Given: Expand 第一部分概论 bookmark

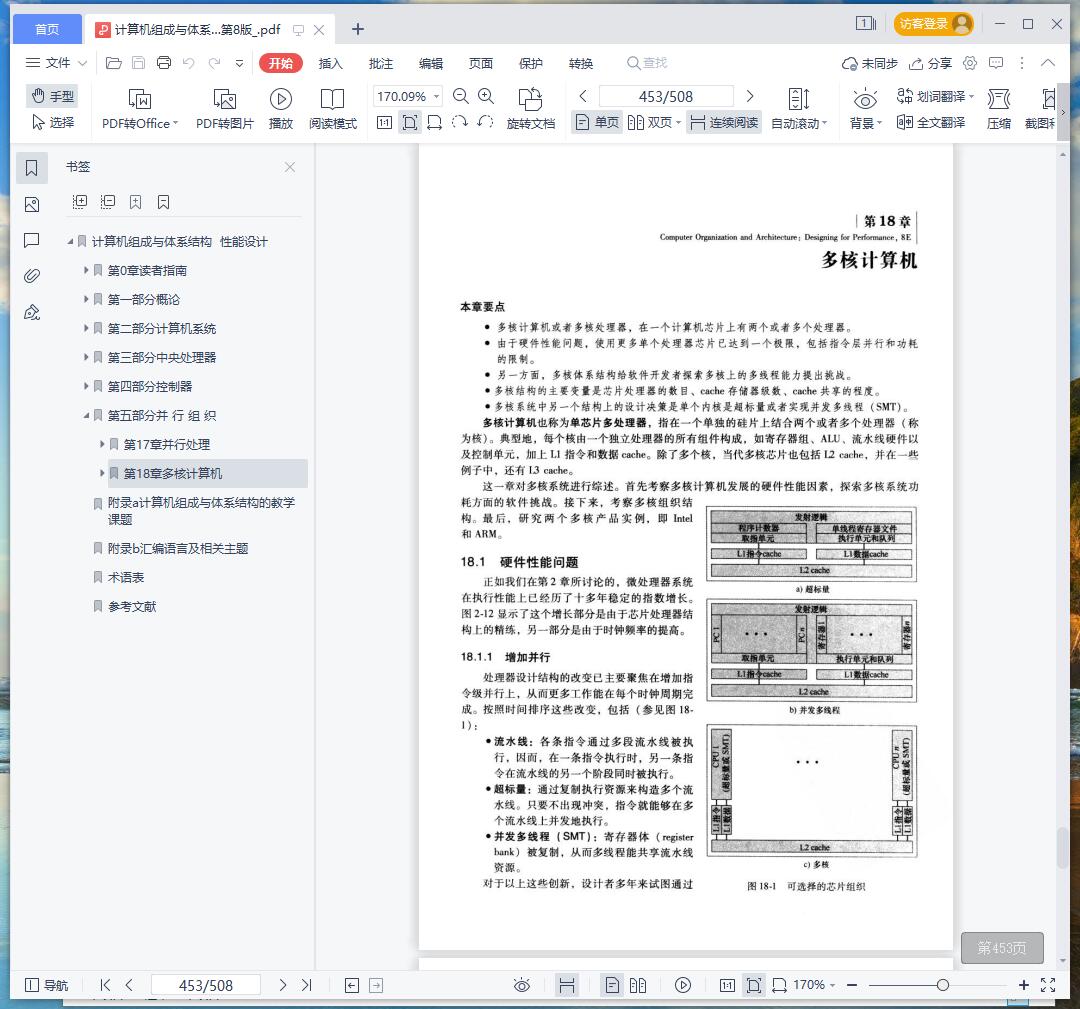Looking at the screenshot, I should point(86,299).
